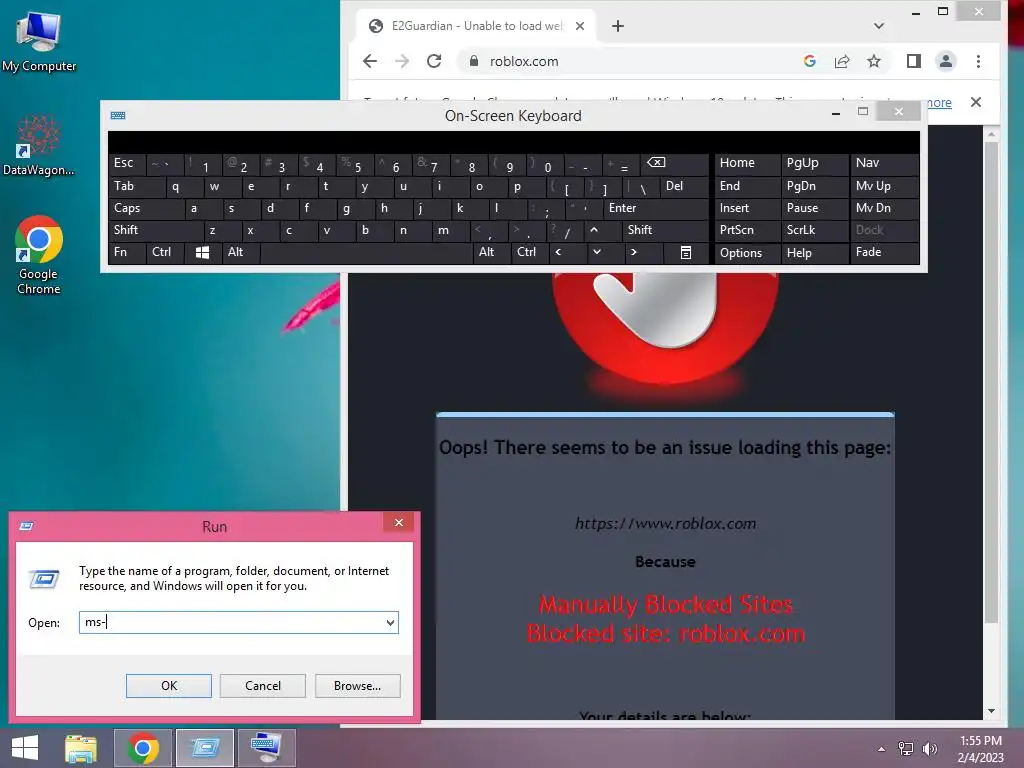The height and width of the screenshot is (768, 1024).
Task: Toggle right Shift key on keyboard
Action: 665,230
